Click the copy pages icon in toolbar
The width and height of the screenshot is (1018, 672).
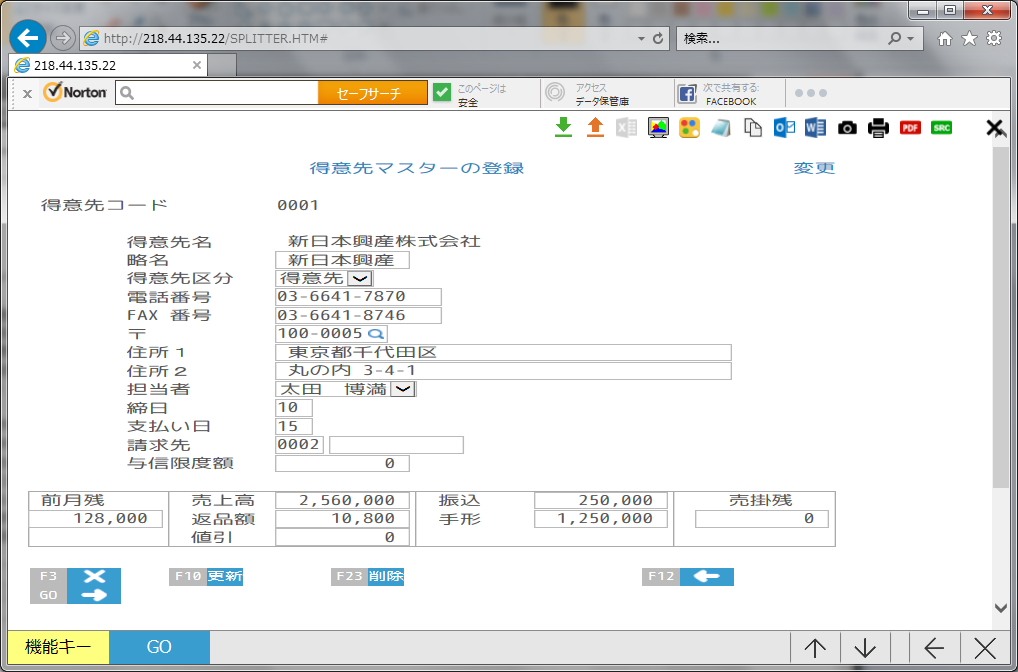[x=753, y=127]
